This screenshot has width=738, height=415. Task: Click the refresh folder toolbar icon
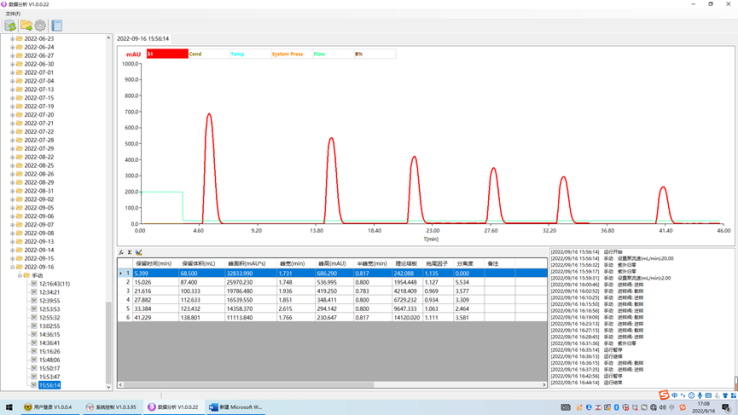[10, 26]
